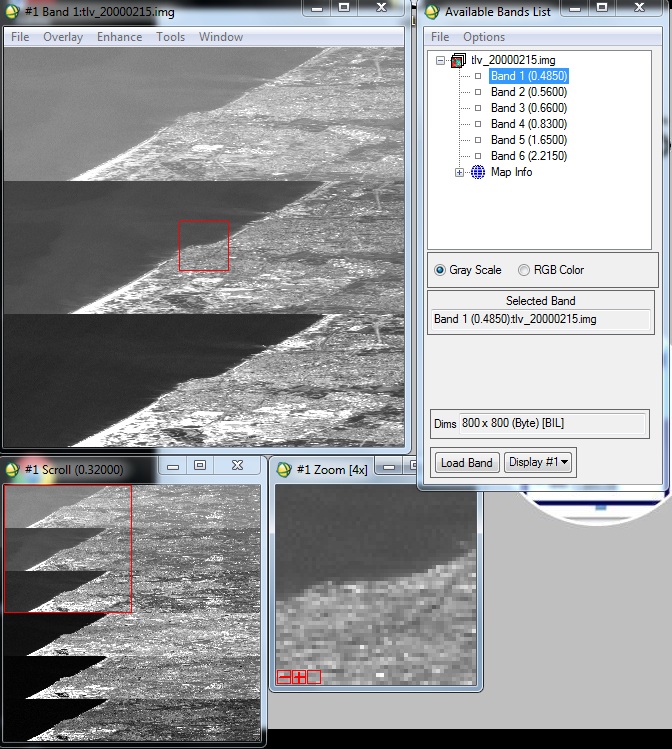This screenshot has height=749, width=672.
Task: Select Band 3 (0.6600) in the list
Action: click(x=529, y=108)
